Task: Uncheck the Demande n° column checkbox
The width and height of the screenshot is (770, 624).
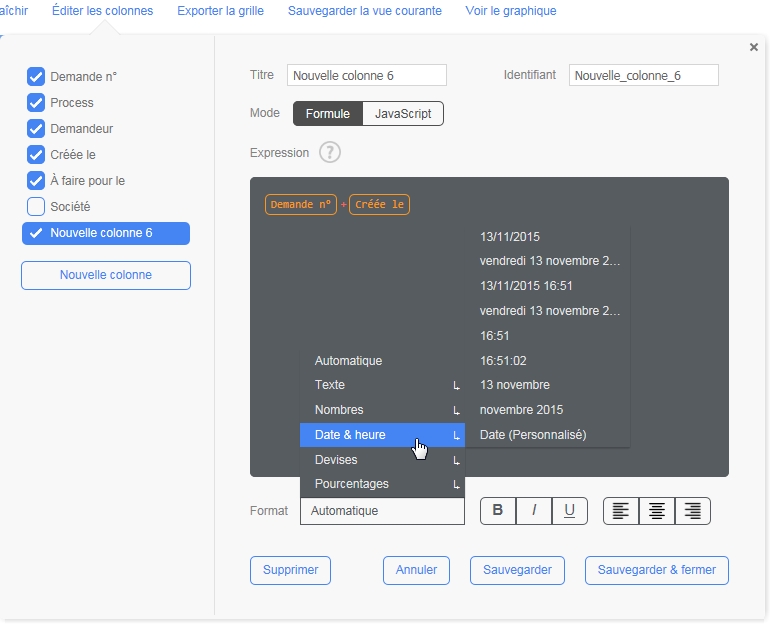Action: pyautogui.click(x=36, y=77)
